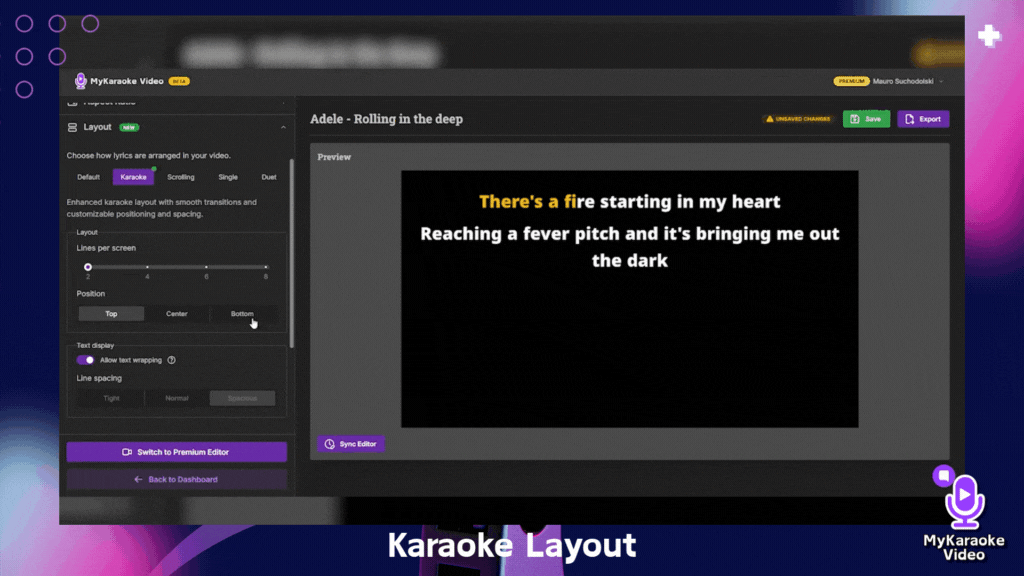Click the Unsaved Changes label
Viewport: 1024px width, 576px height.
(803, 119)
